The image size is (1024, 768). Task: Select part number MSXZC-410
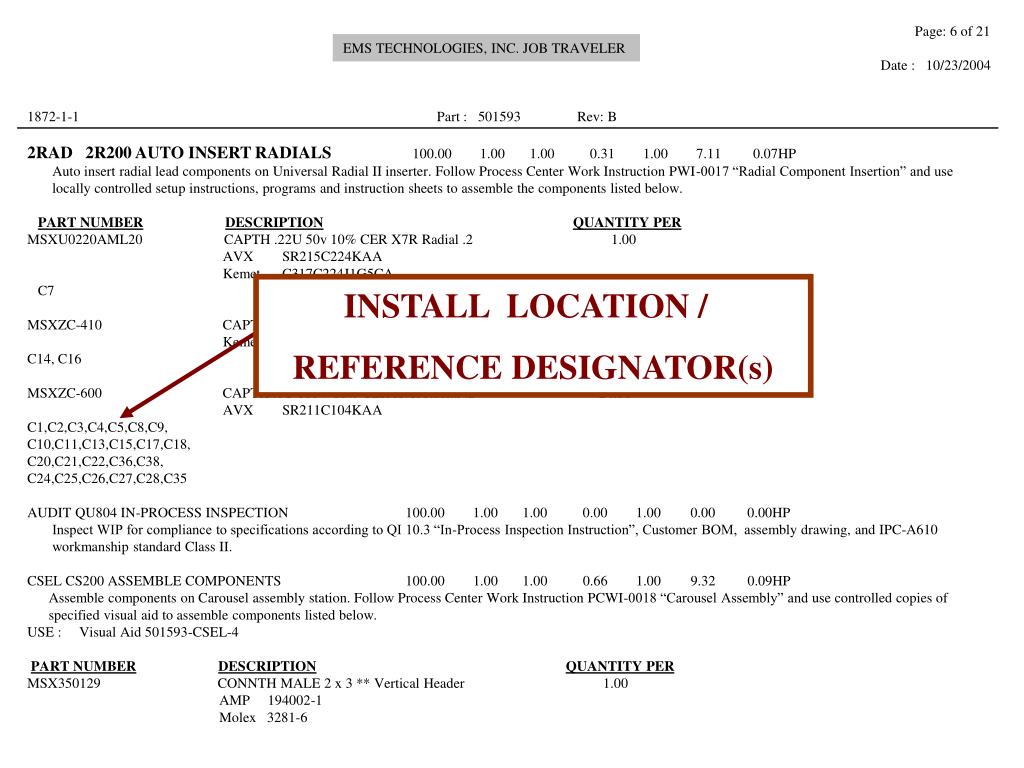tap(65, 325)
